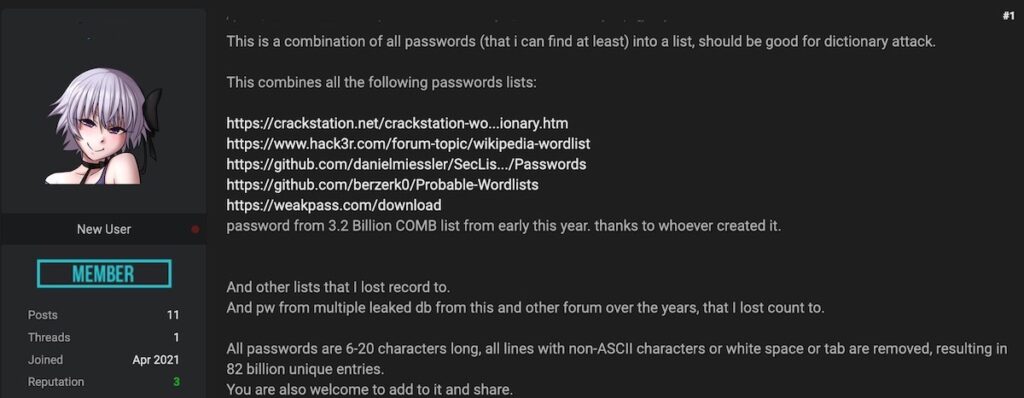Click the first line of post text
This screenshot has width=1024, height=398.
[581, 42]
